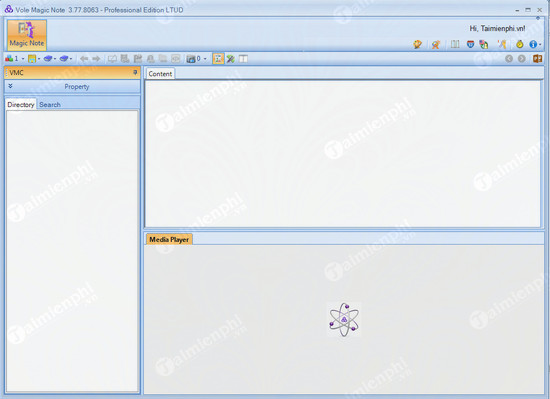Click the orange PowerPoint-style icon
Screen dimensions: 550x399
point(537,59)
